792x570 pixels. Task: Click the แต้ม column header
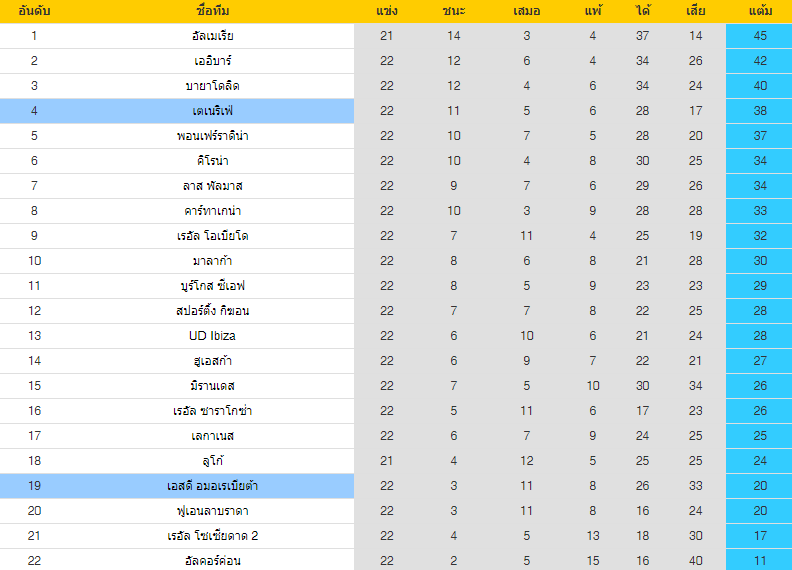coord(760,11)
